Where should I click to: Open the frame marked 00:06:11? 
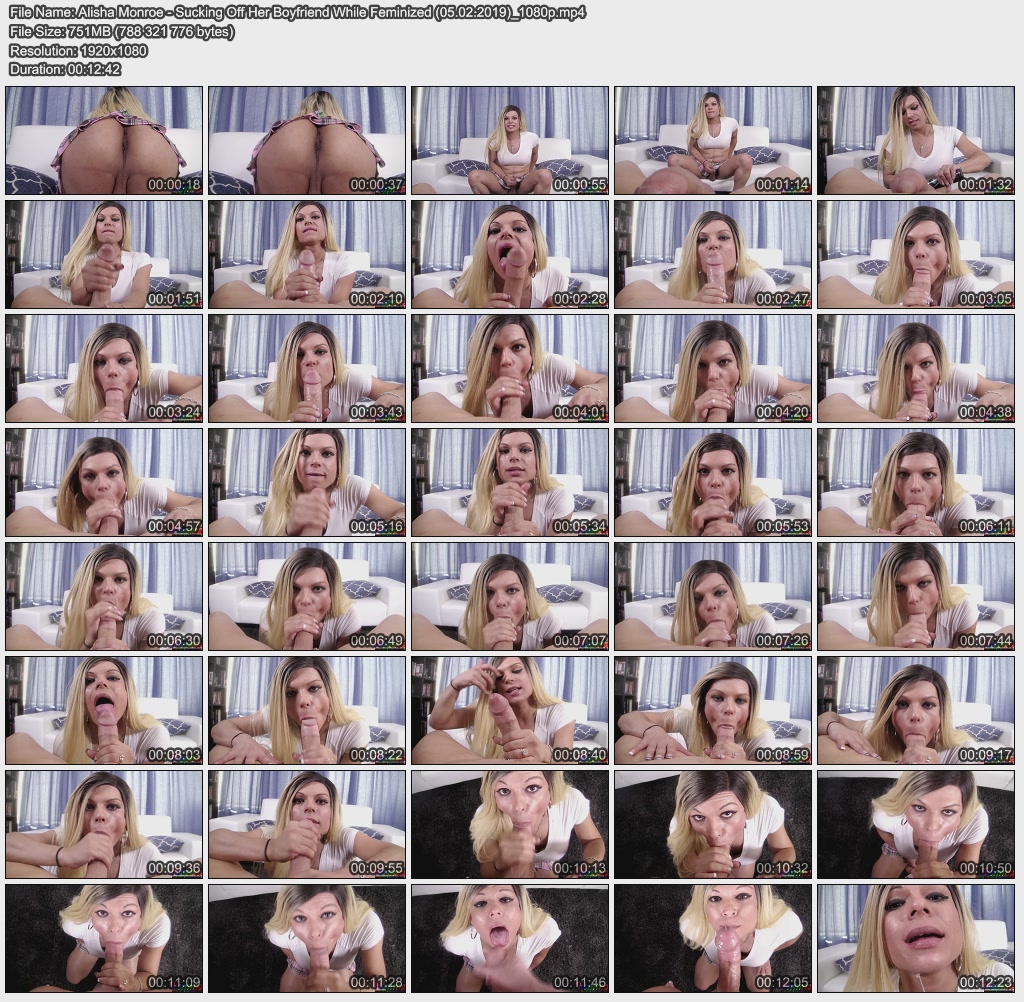click(915, 482)
